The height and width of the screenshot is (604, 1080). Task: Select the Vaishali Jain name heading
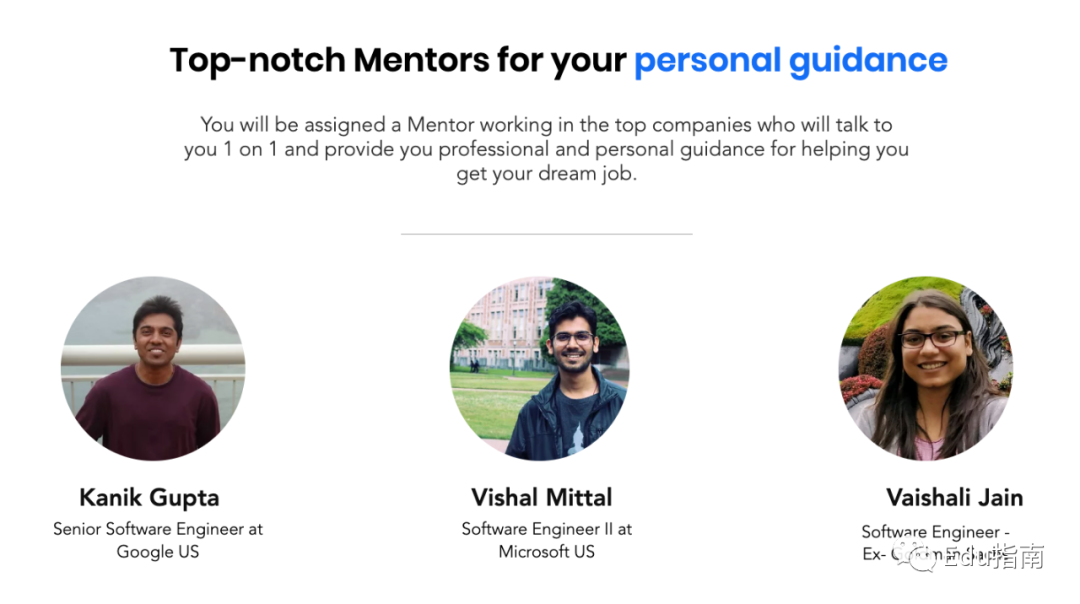pyautogui.click(x=955, y=497)
